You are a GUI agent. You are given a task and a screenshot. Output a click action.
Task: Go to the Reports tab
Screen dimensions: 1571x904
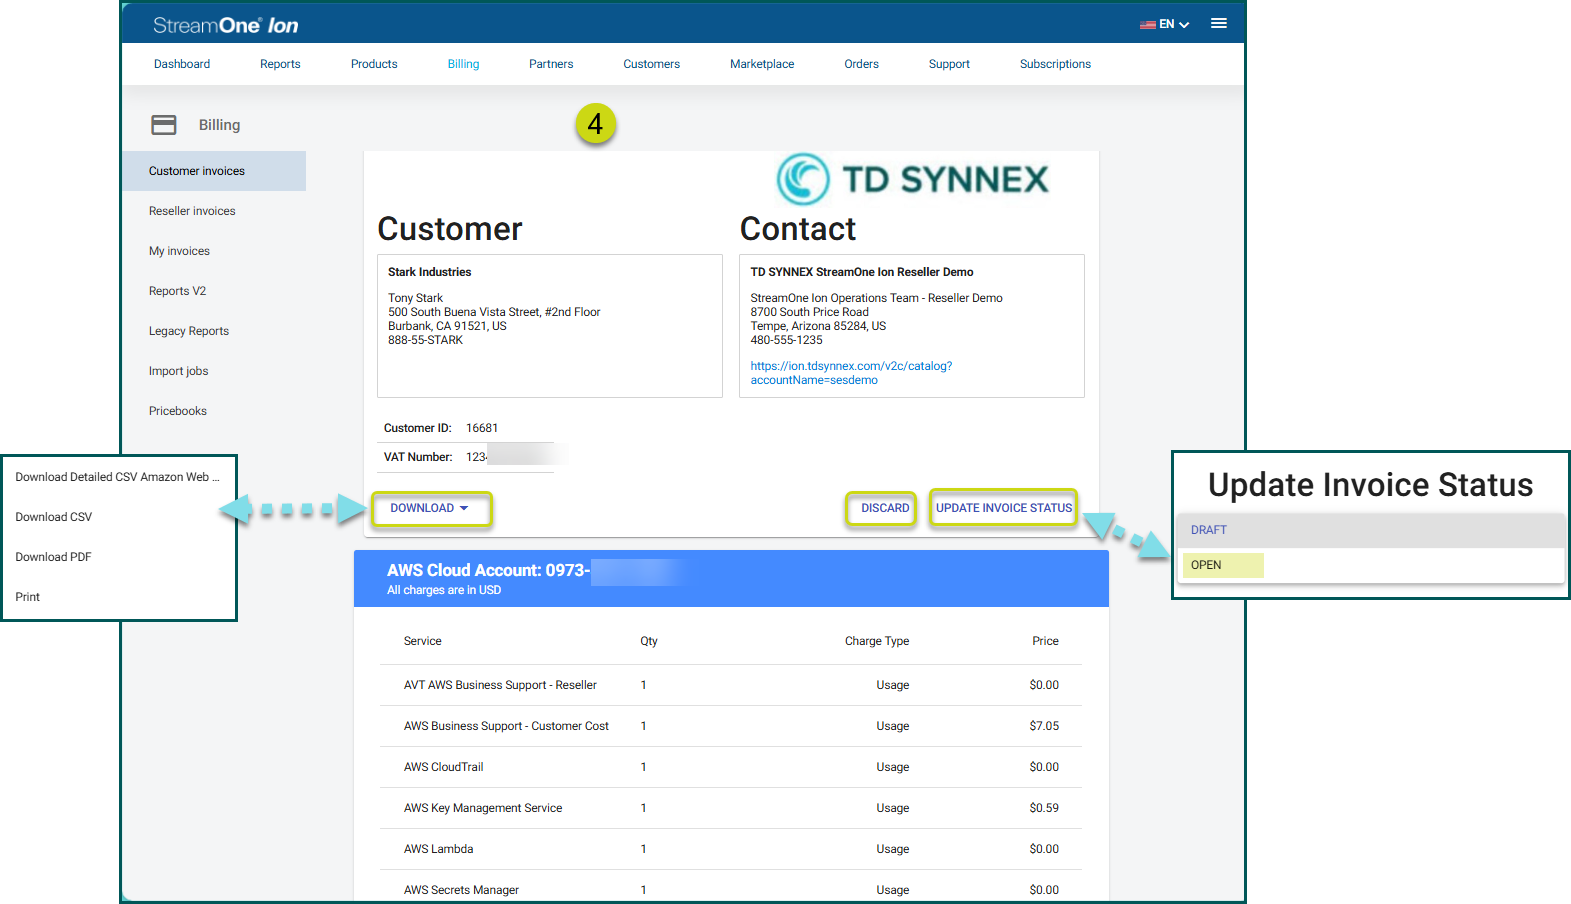click(x=280, y=64)
